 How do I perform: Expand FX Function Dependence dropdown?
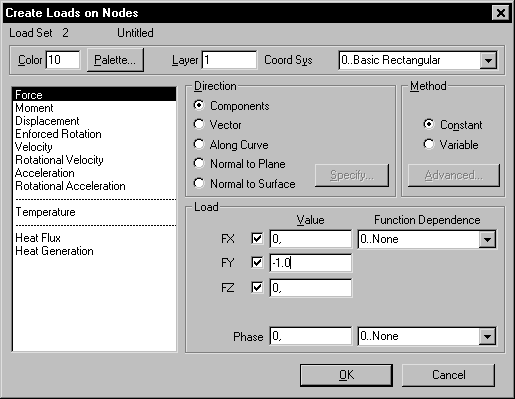(x=487, y=239)
